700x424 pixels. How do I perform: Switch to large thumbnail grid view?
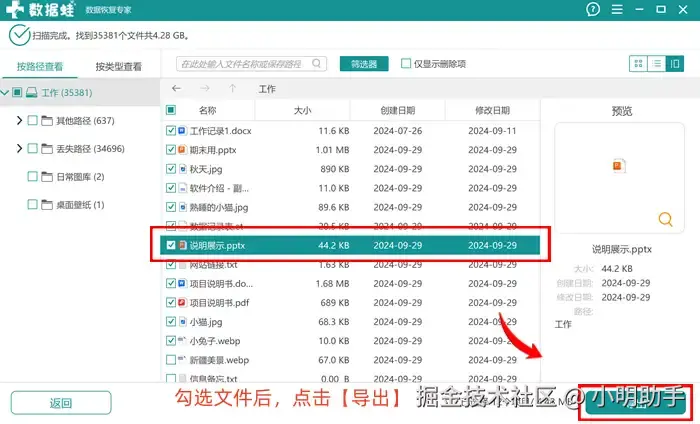(638, 64)
